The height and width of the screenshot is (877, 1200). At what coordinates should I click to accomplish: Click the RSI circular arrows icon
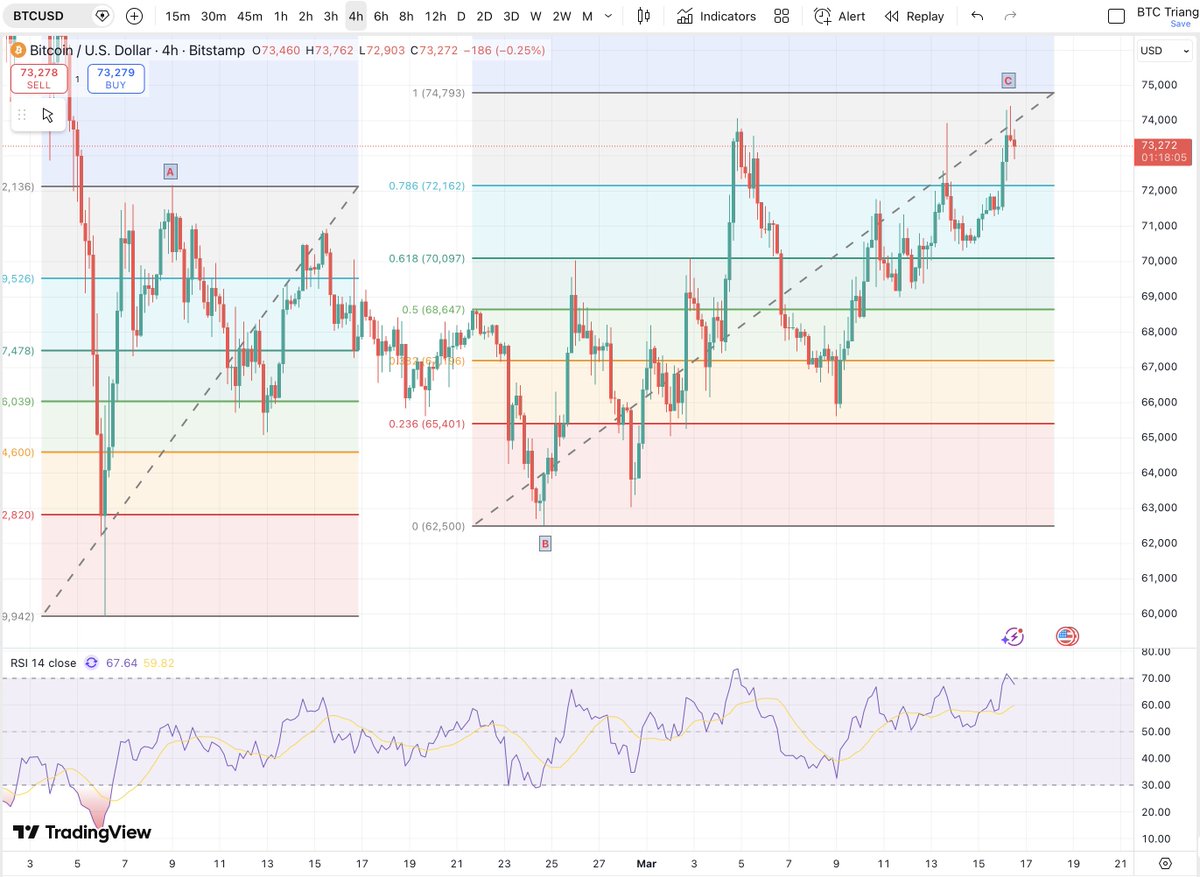coord(92,662)
